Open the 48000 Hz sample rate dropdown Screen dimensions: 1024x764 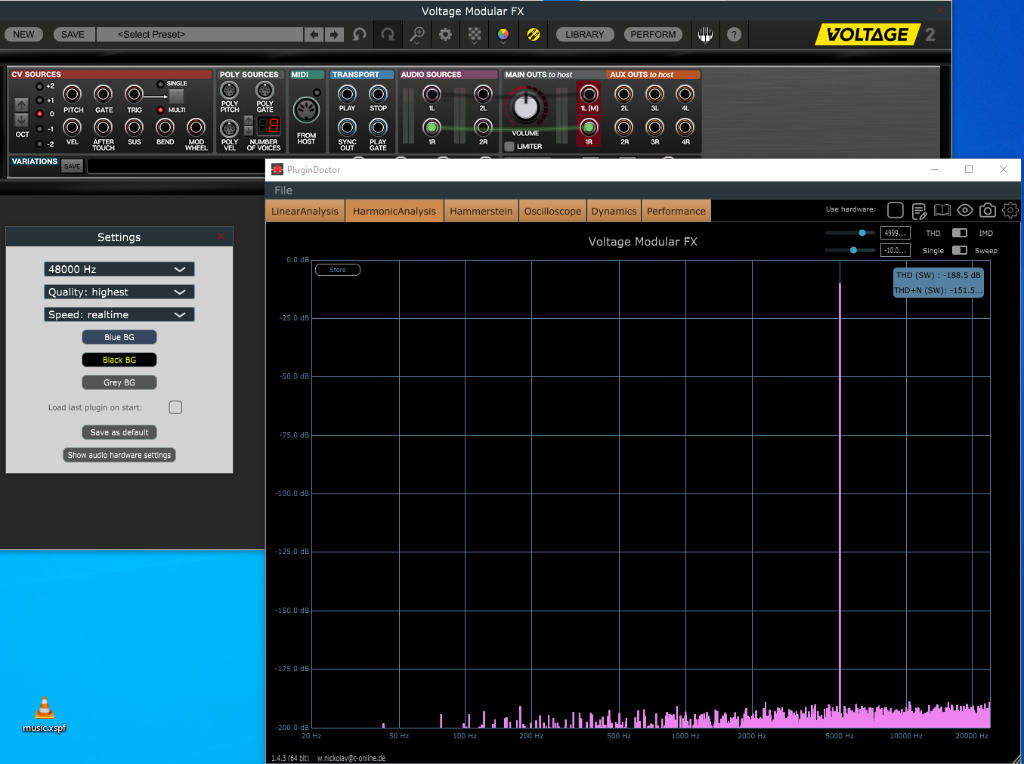[x=119, y=269]
